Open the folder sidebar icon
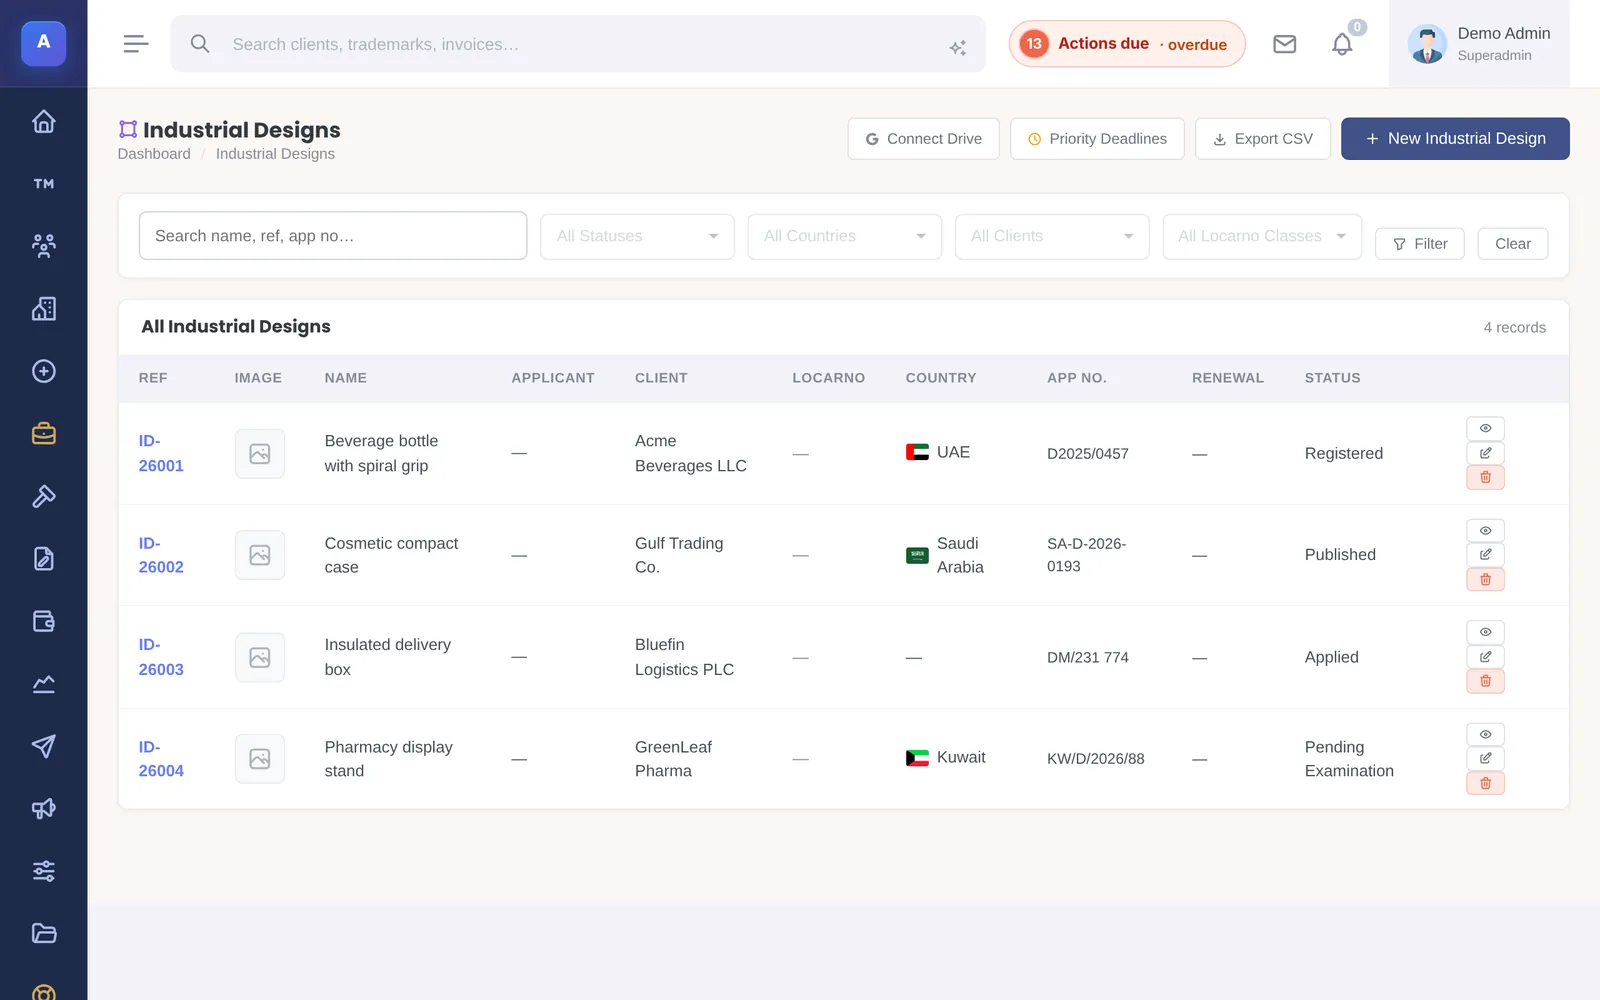The height and width of the screenshot is (1000, 1600). pos(43,934)
